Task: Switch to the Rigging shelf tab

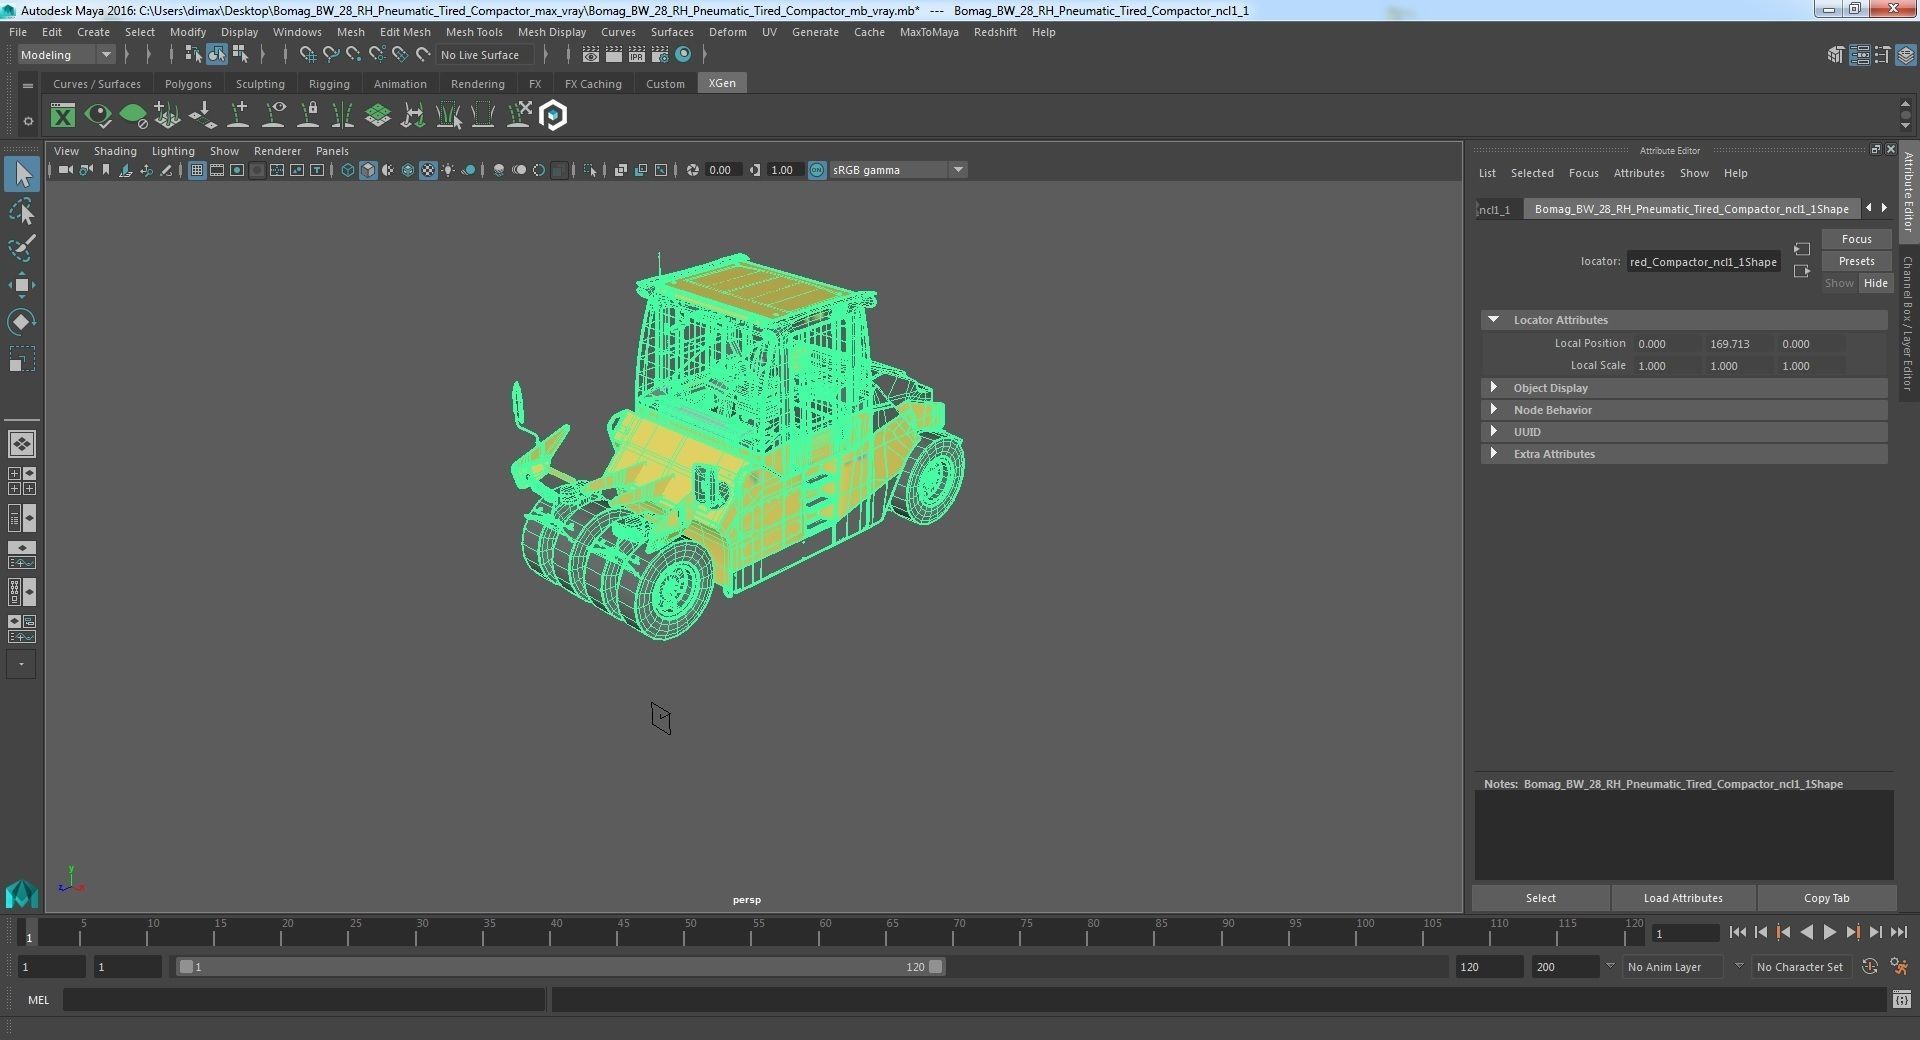Action: tap(329, 84)
